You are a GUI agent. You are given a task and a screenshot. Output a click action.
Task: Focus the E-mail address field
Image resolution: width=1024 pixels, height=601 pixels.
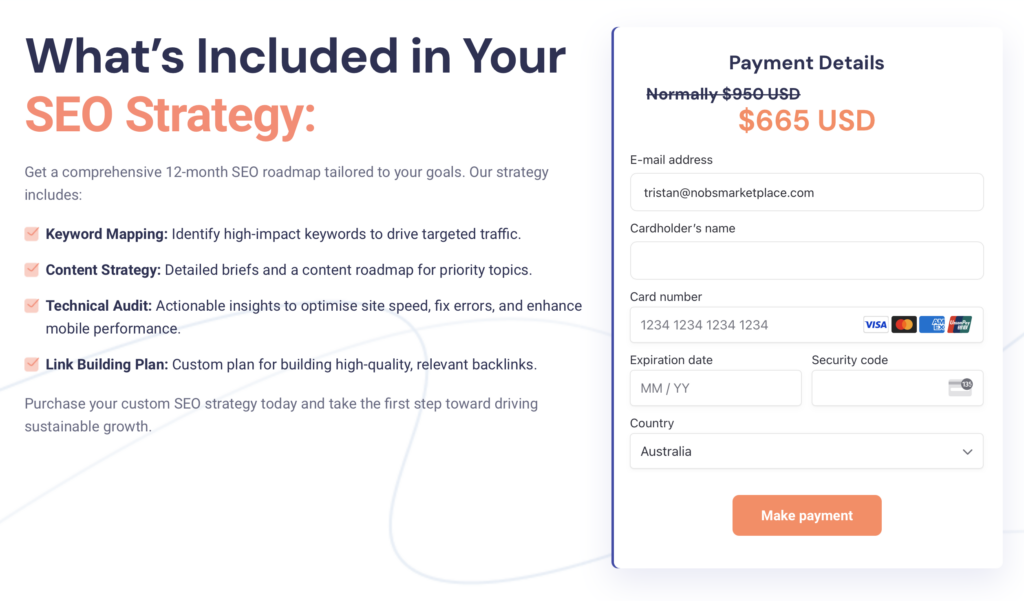point(806,193)
